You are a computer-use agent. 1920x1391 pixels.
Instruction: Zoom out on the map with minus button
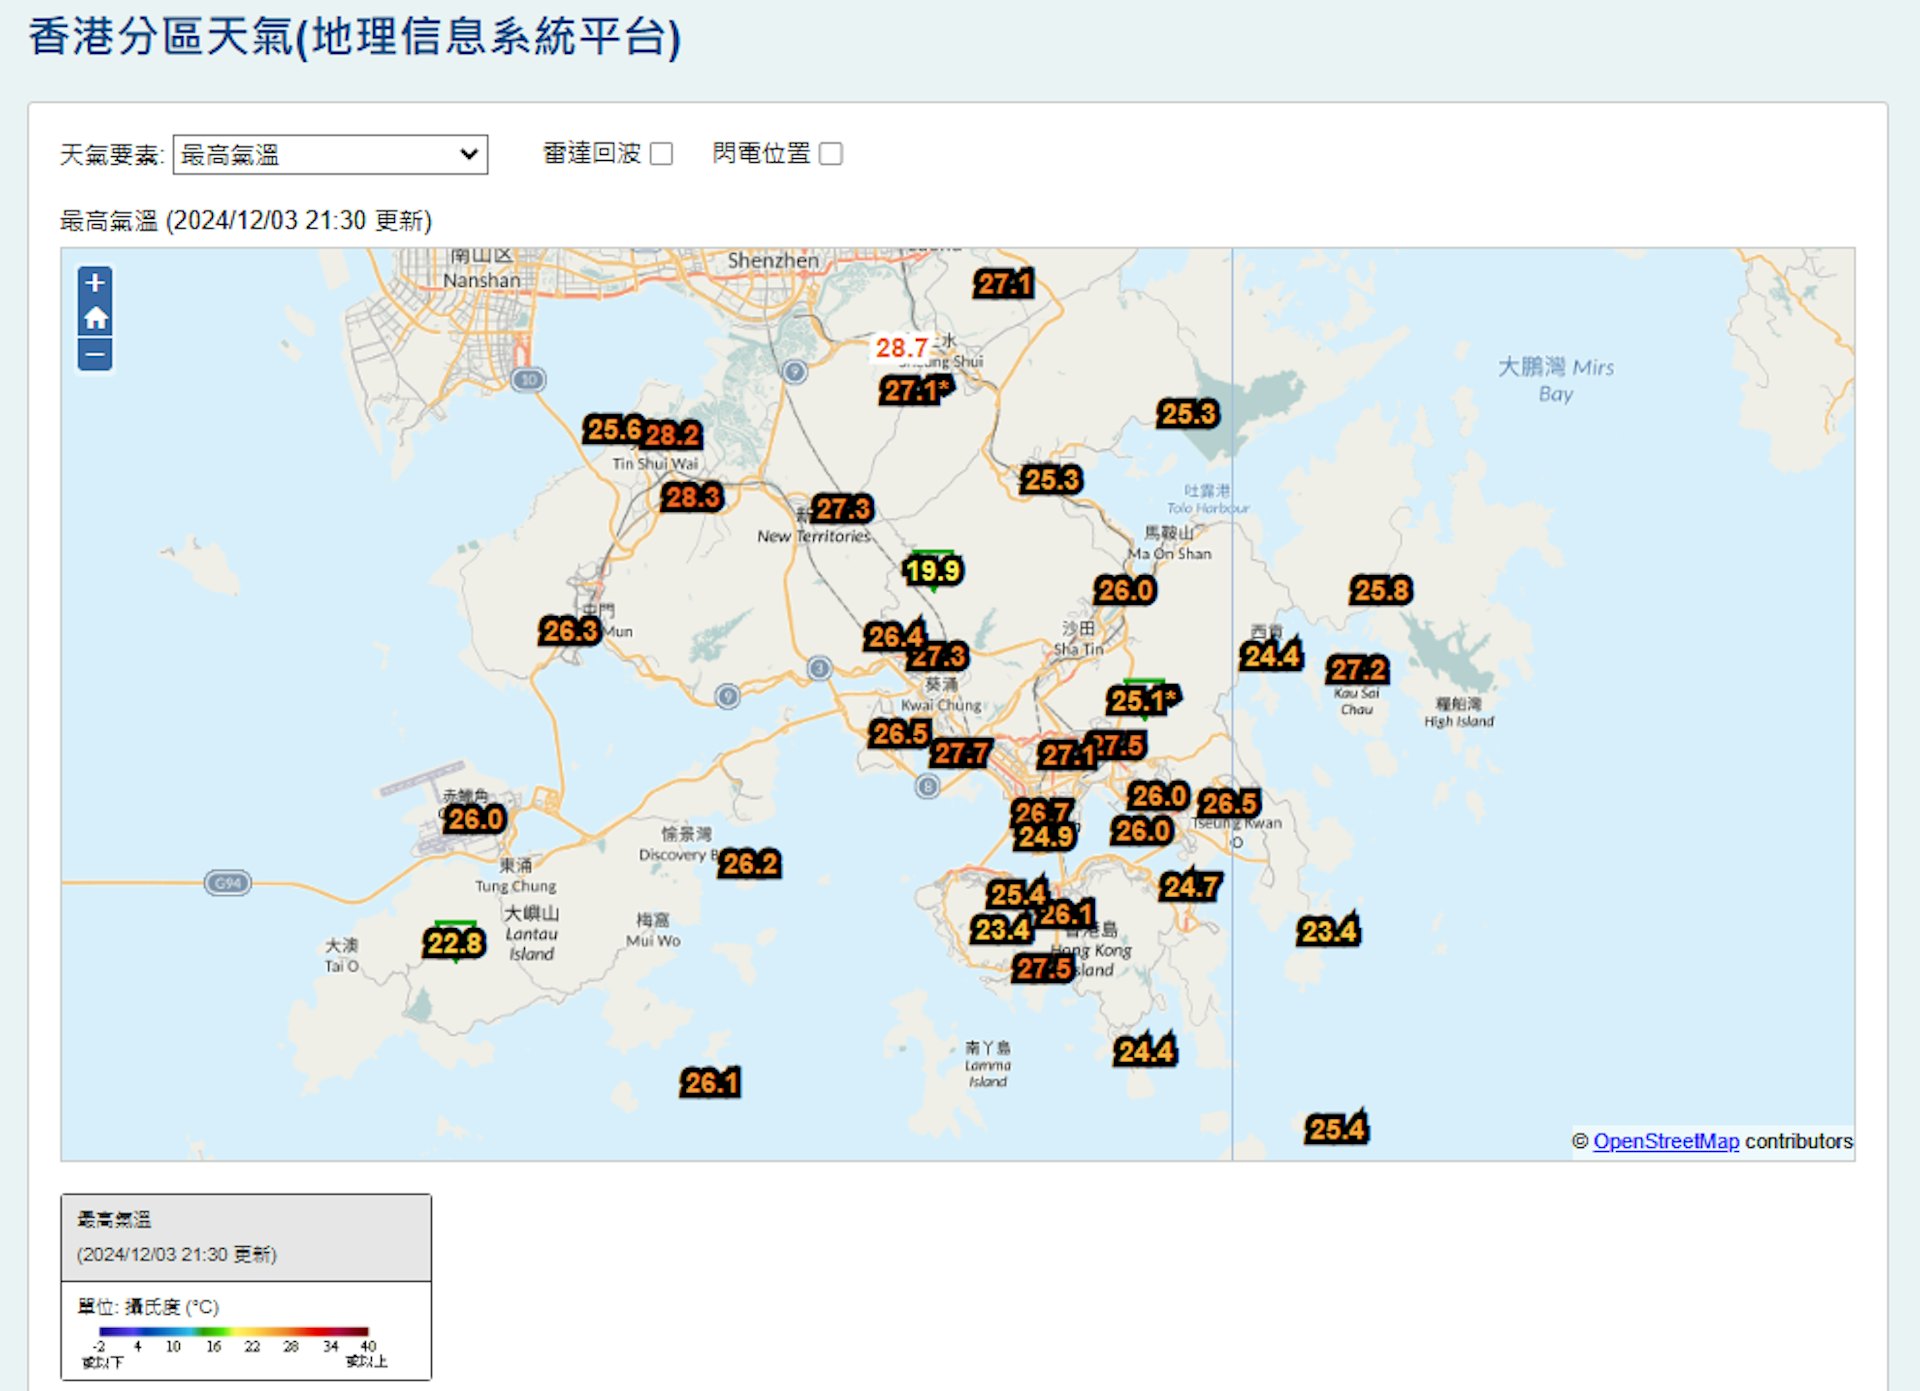(x=95, y=354)
